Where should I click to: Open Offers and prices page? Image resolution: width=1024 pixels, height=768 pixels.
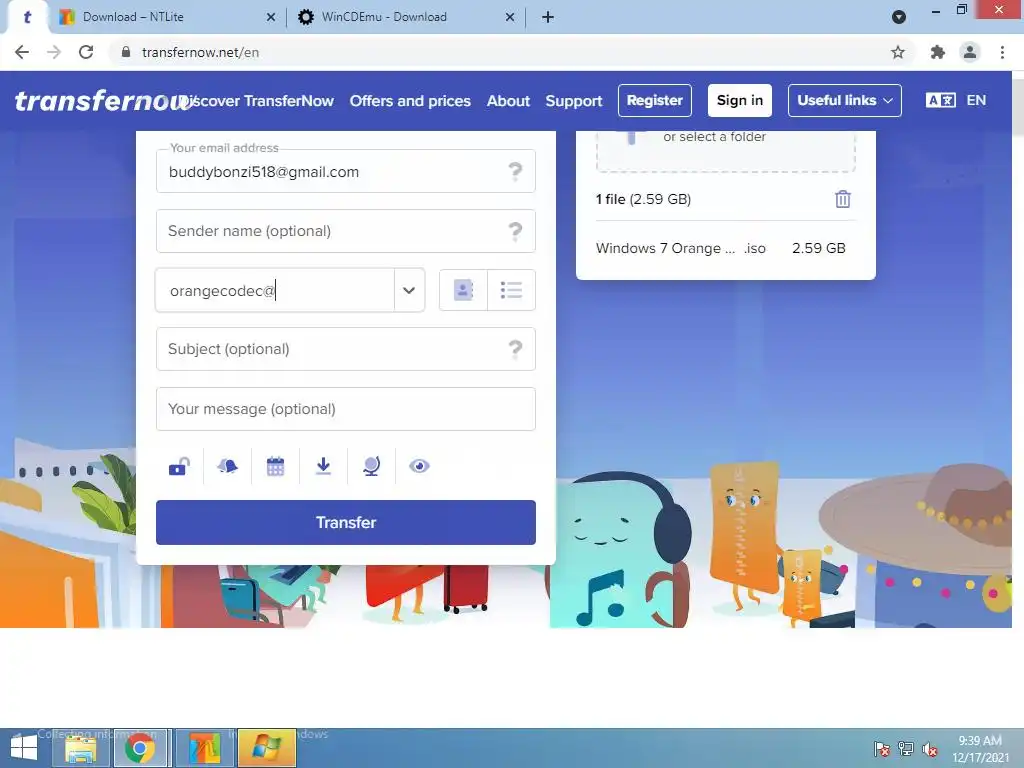[x=410, y=101]
